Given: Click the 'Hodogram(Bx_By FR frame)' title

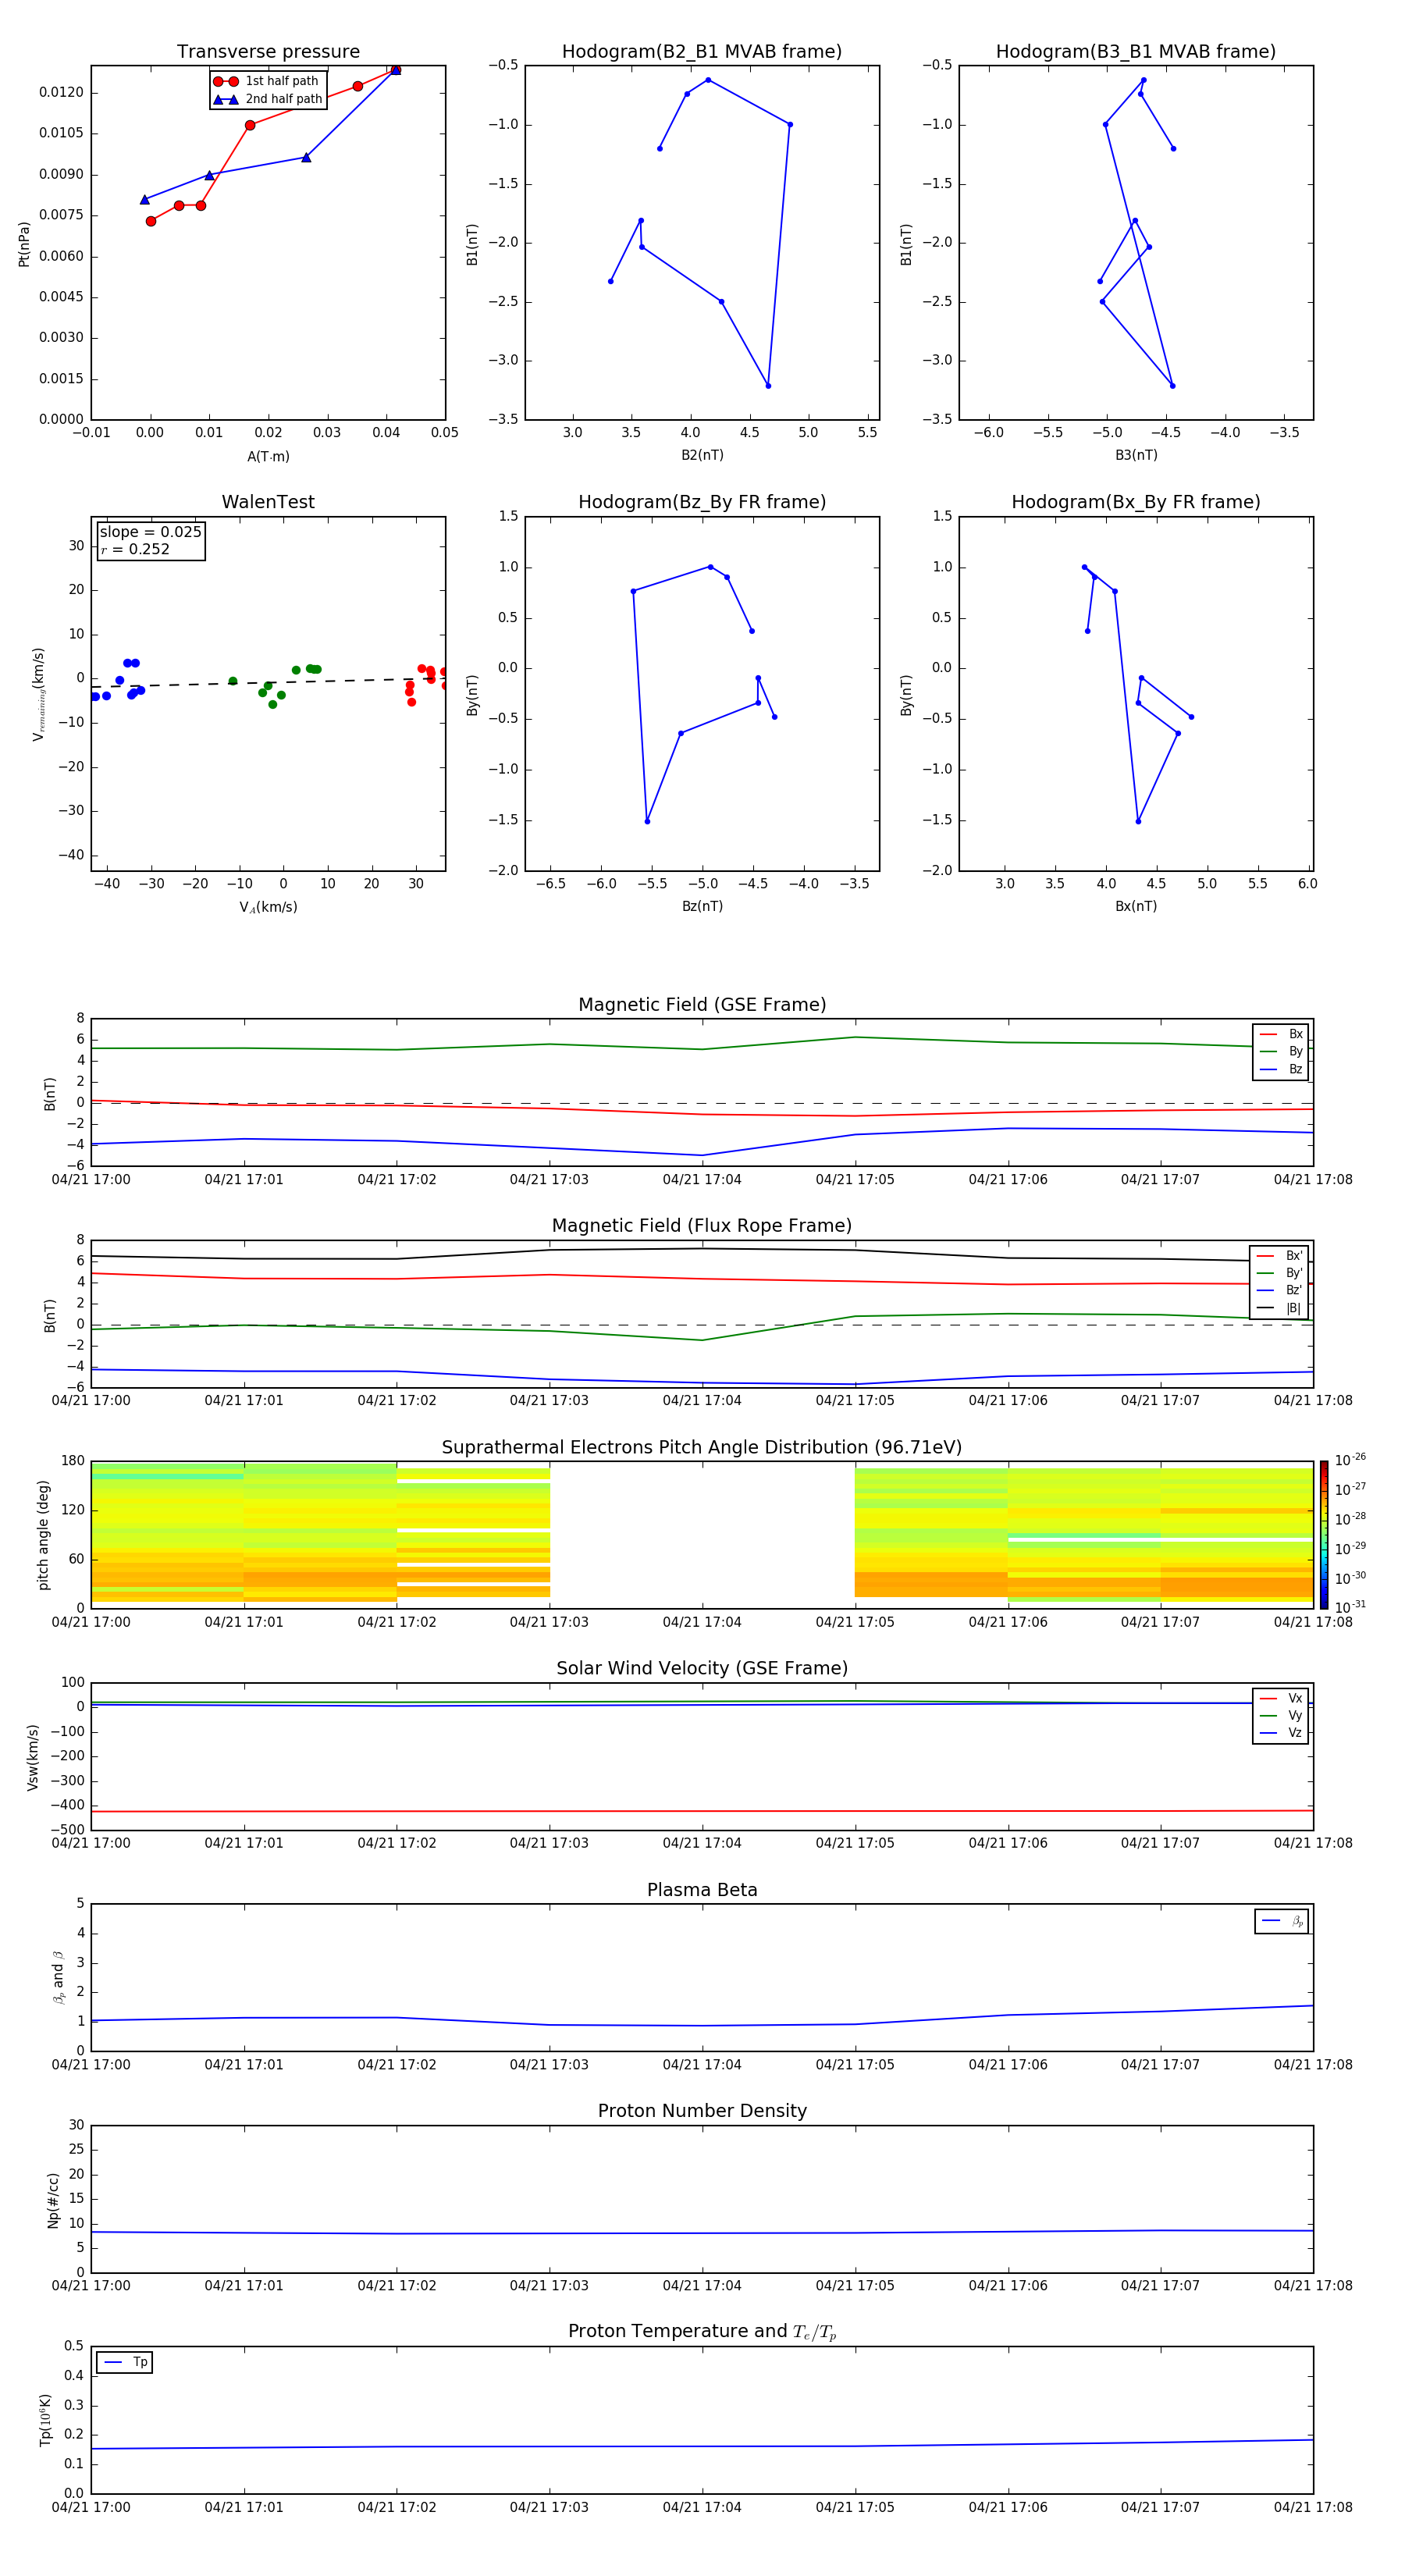Looking at the screenshot, I should (x=1135, y=502).
